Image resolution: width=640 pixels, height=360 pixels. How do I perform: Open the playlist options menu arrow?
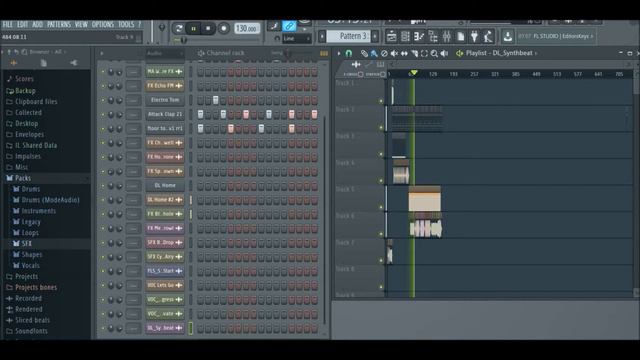(338, 53)
